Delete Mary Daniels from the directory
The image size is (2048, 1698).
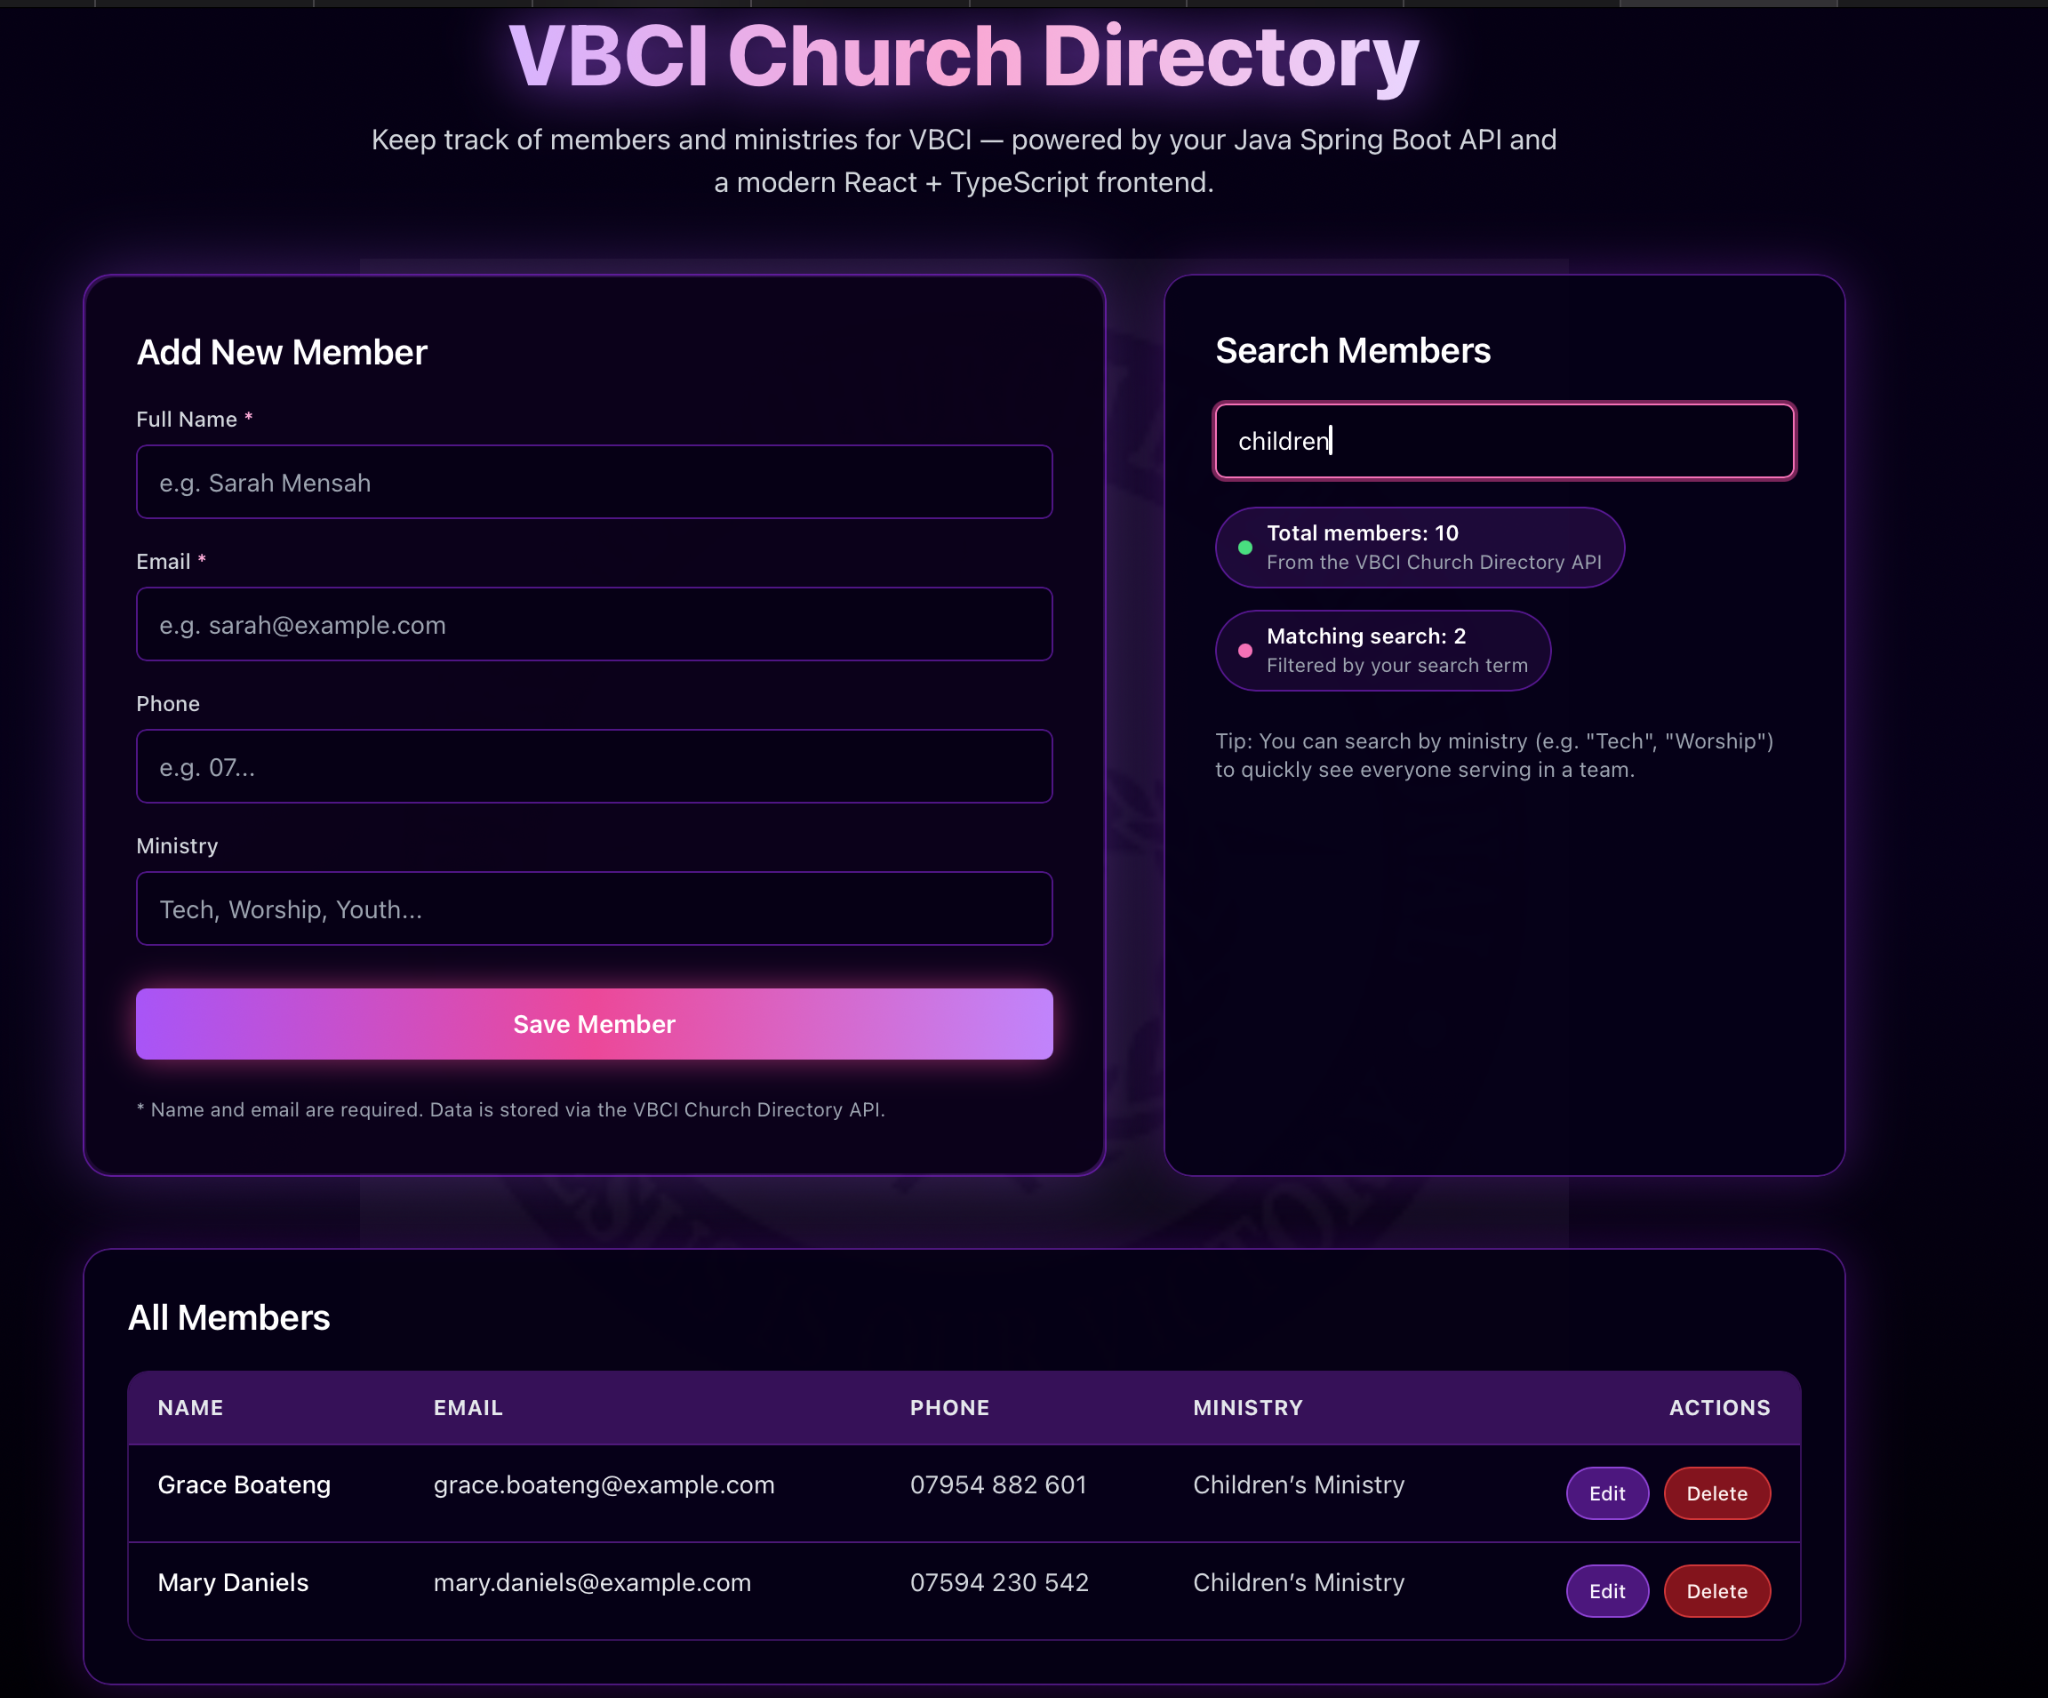pos(1716,1591)
